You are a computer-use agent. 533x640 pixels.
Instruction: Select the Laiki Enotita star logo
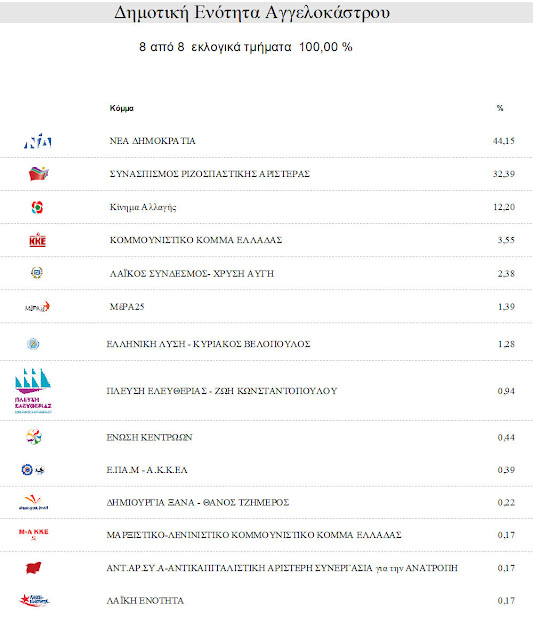point(34,600)
